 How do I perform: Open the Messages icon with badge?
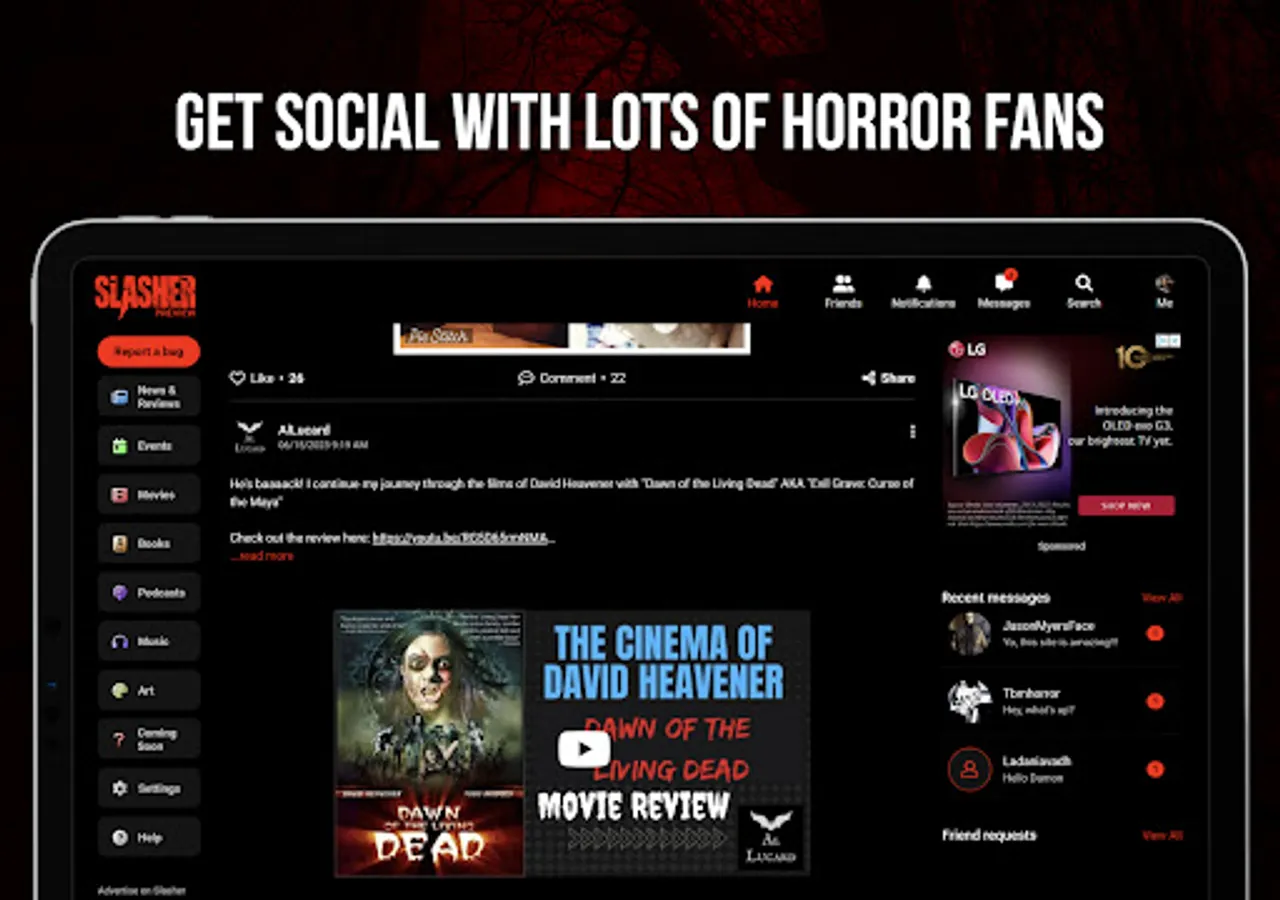click(x=1004, y=283)
